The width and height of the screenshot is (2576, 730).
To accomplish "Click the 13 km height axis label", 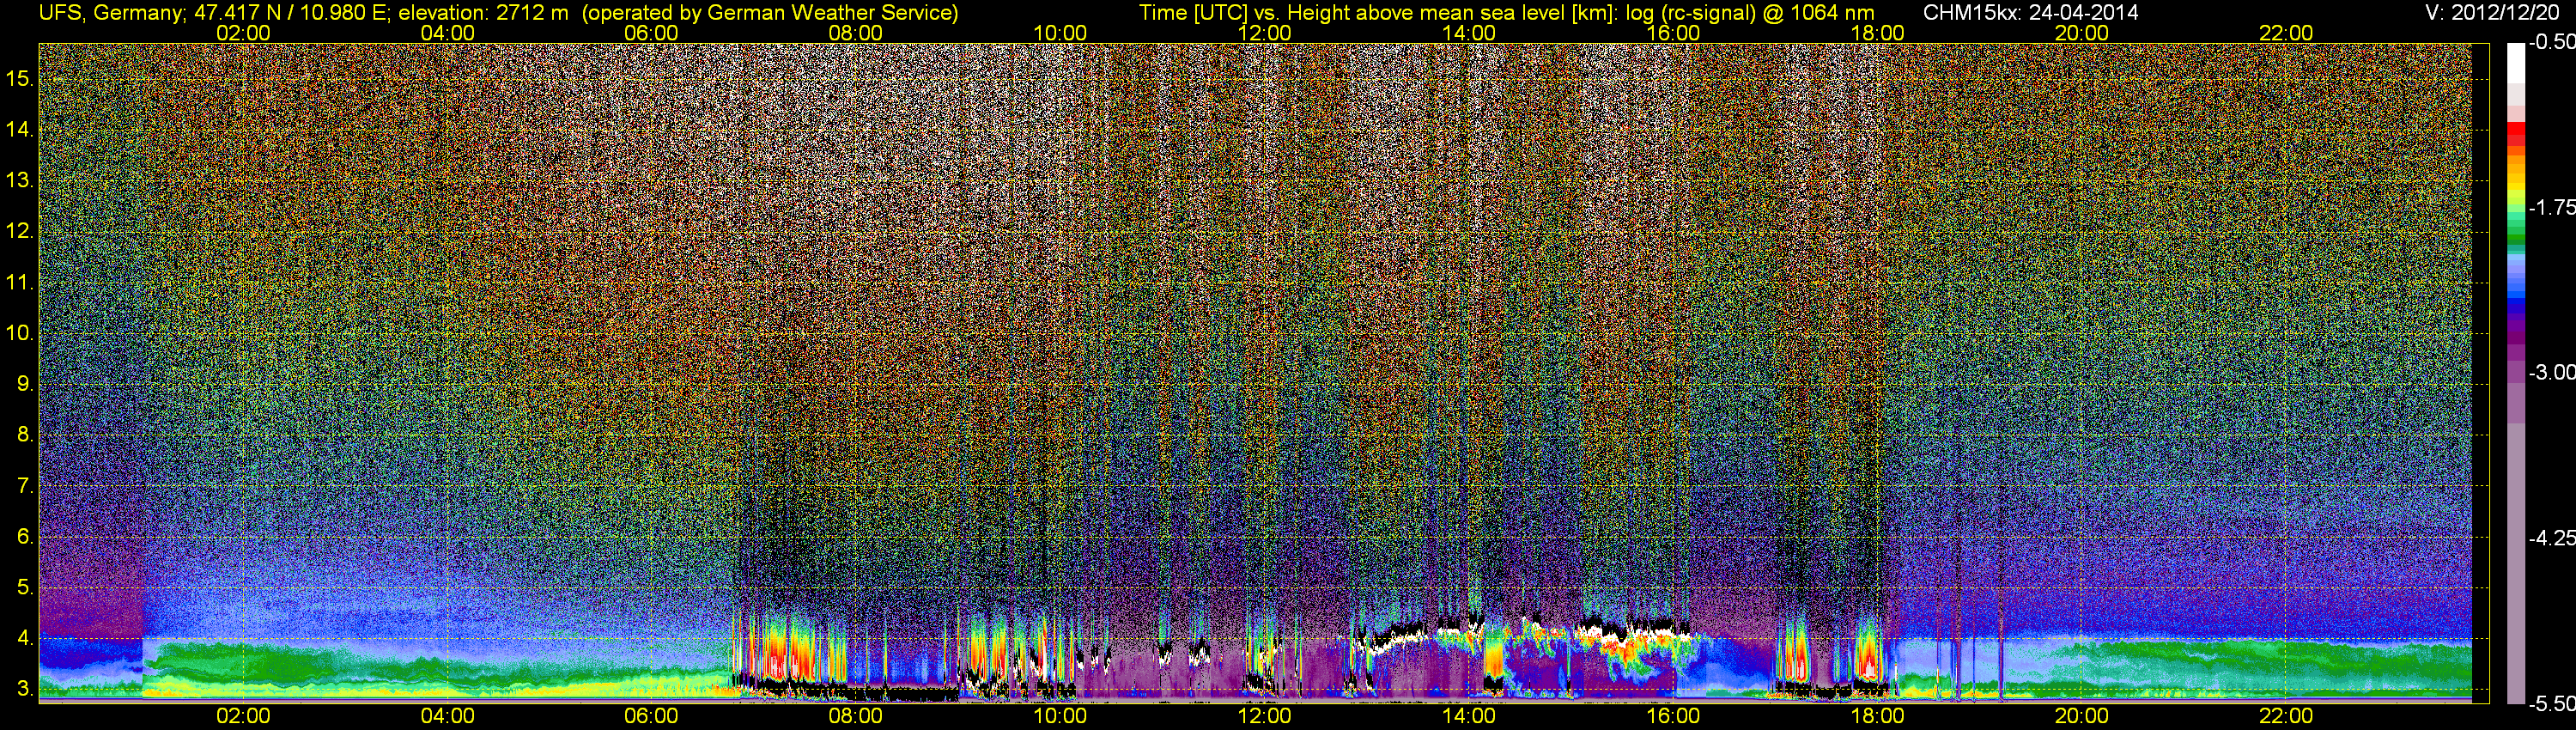I will [x=20, y=180].
